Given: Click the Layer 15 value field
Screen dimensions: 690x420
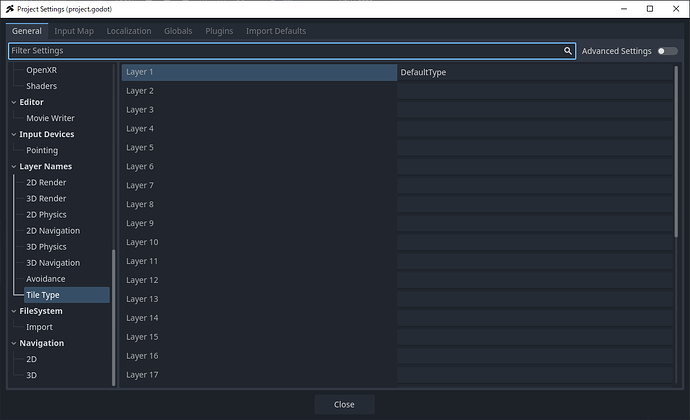Looking at the screenshot, I should pyautogui.click(x=535, y=337).
